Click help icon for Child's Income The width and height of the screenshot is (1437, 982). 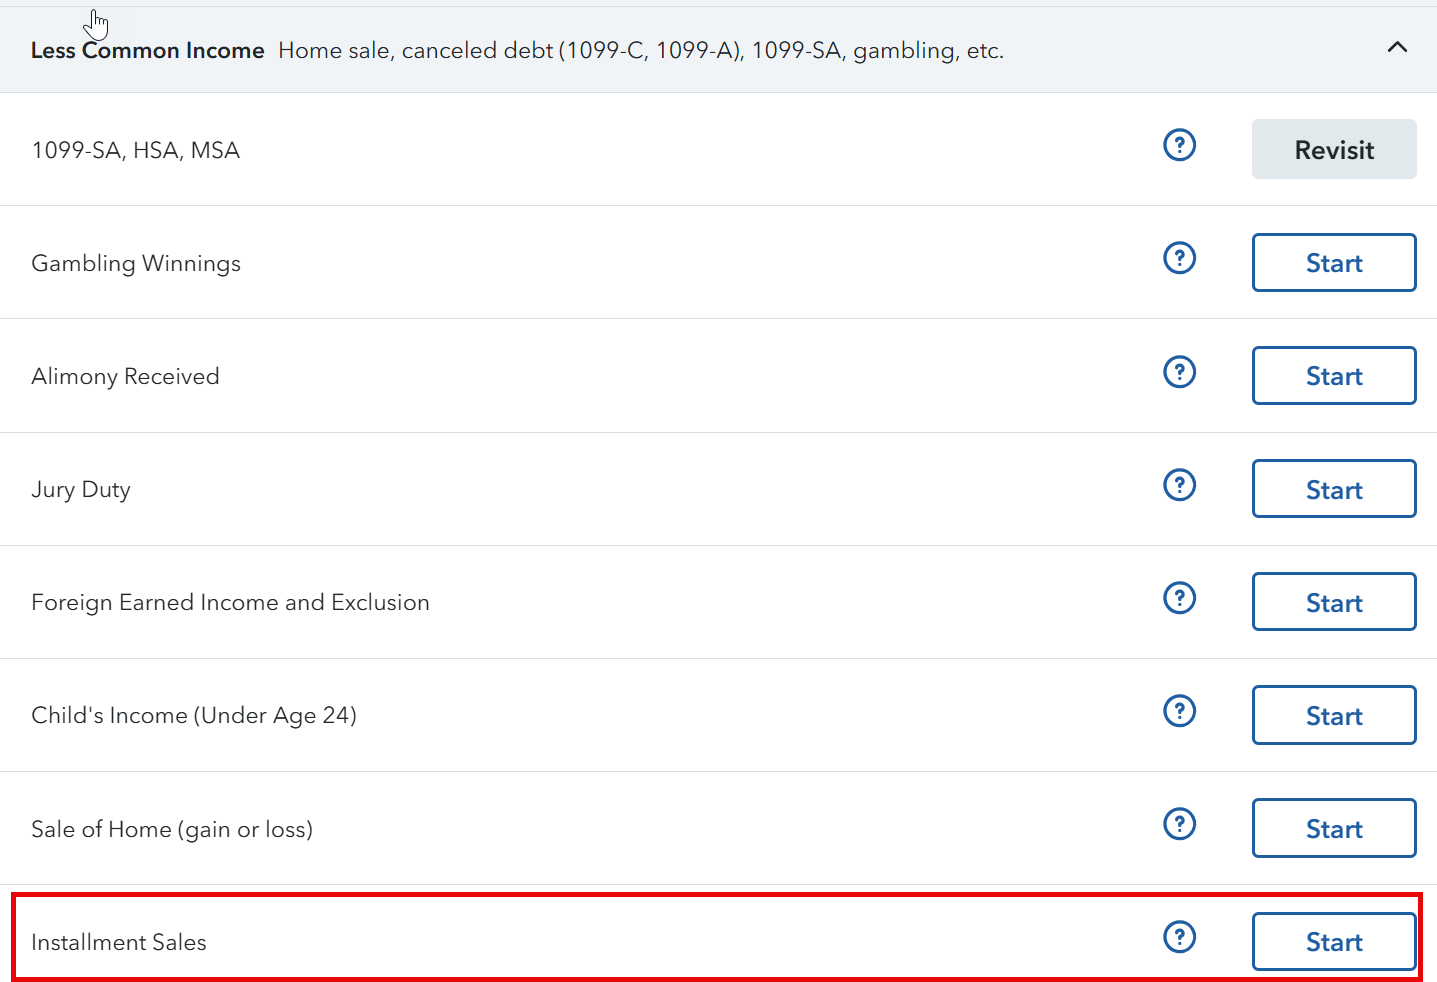tap(1179, 712)
